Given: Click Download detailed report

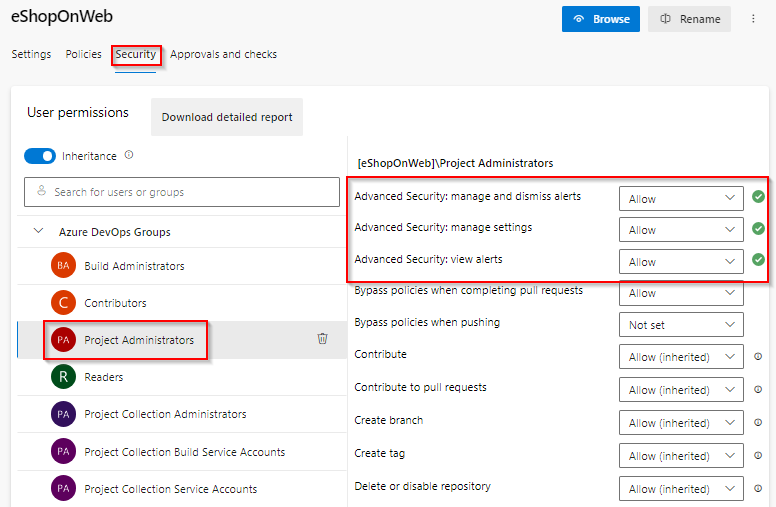Looking at the screenshot, I should (x=227, y=117).
